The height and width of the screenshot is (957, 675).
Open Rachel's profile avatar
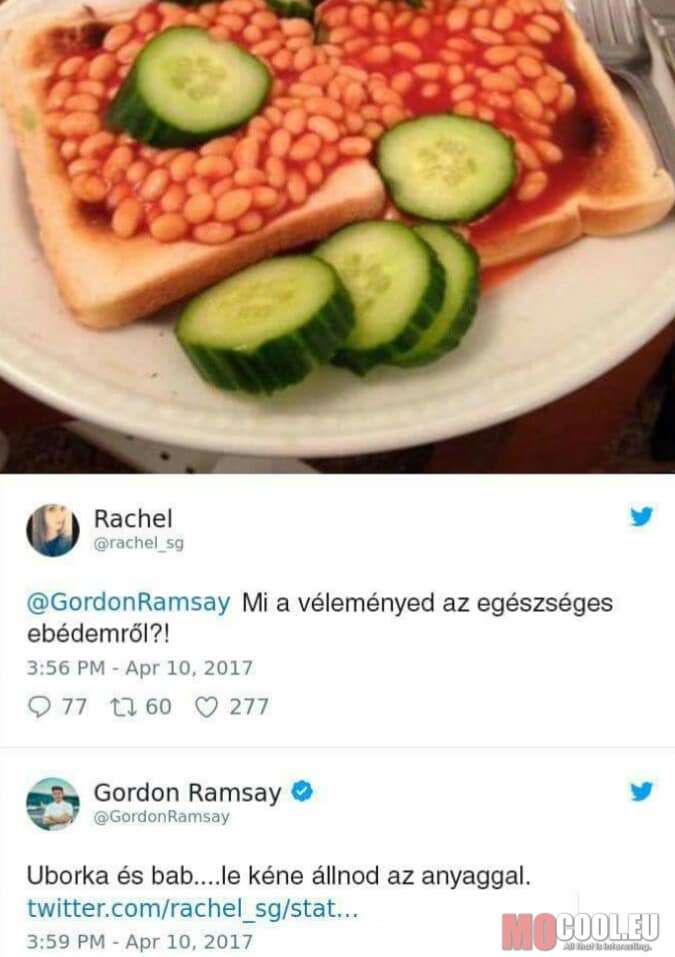click(x=52, y=530)
